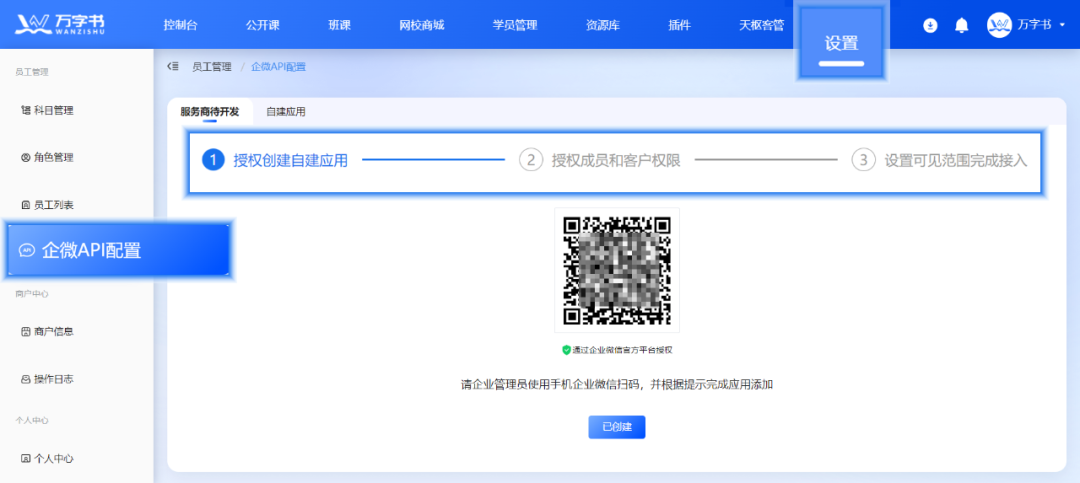Open 插件 in top navigation
The width and height of the screenshot is (1080, 483).
click(679, 25)
